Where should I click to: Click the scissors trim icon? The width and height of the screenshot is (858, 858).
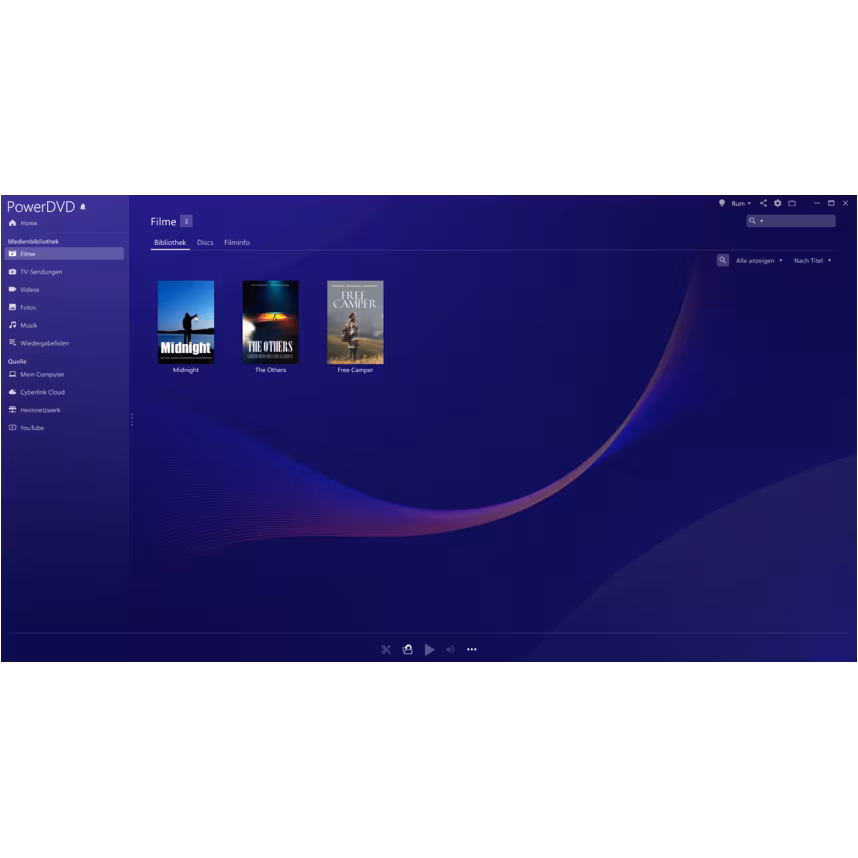(x=386, y=650)
